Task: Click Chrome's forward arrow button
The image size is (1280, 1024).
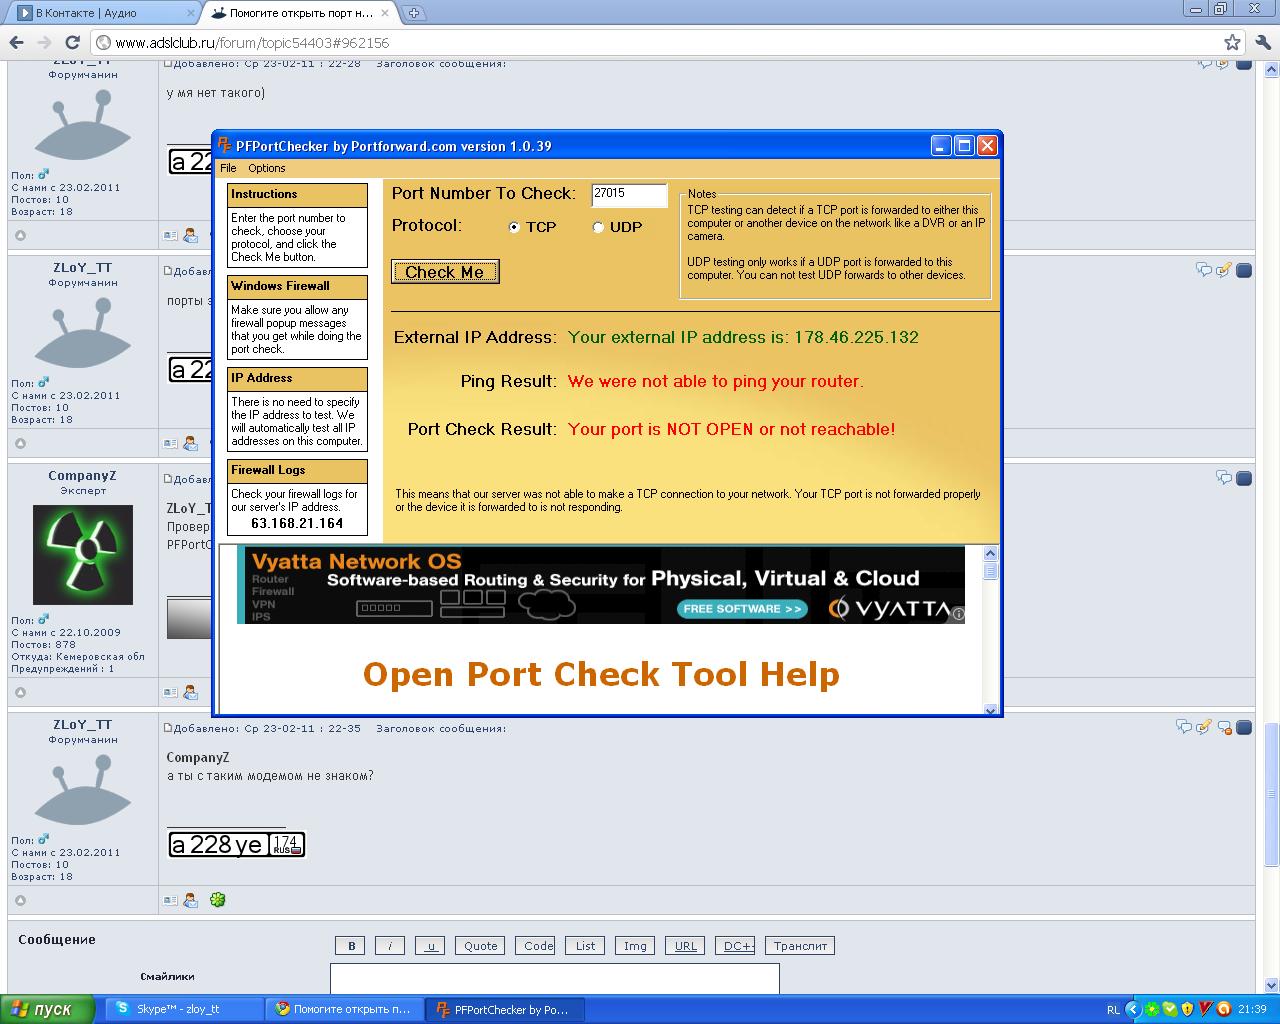Action: click(44, 42)
